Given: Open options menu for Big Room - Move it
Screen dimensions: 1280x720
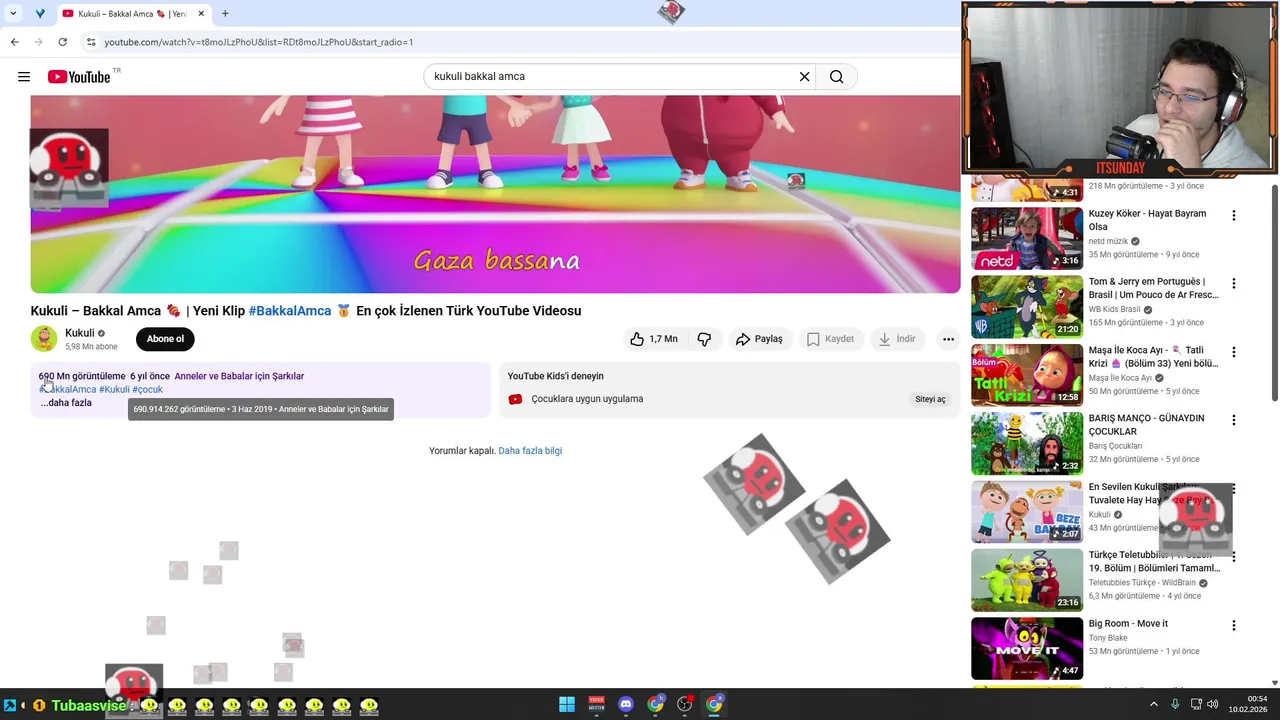Looking at the screenshot, I should (1233, 625).
